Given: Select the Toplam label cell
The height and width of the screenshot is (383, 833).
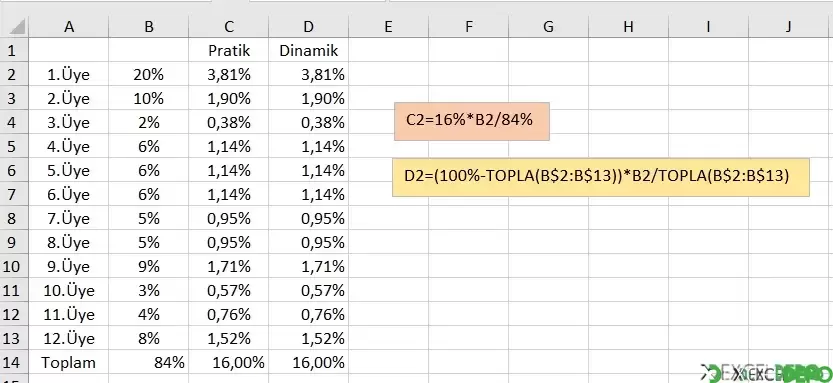Looking at the screenshot, I should [x=69, y=363].
